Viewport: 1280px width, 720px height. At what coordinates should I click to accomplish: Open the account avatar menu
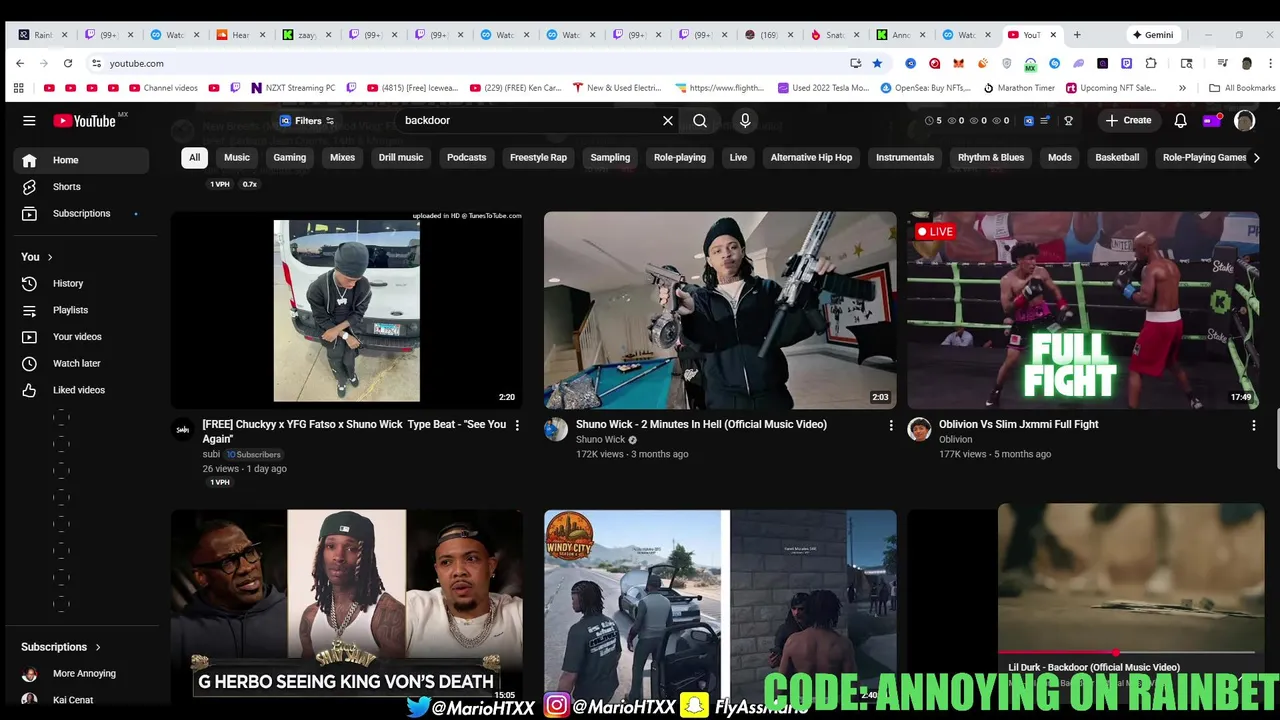click(1244, 121)
